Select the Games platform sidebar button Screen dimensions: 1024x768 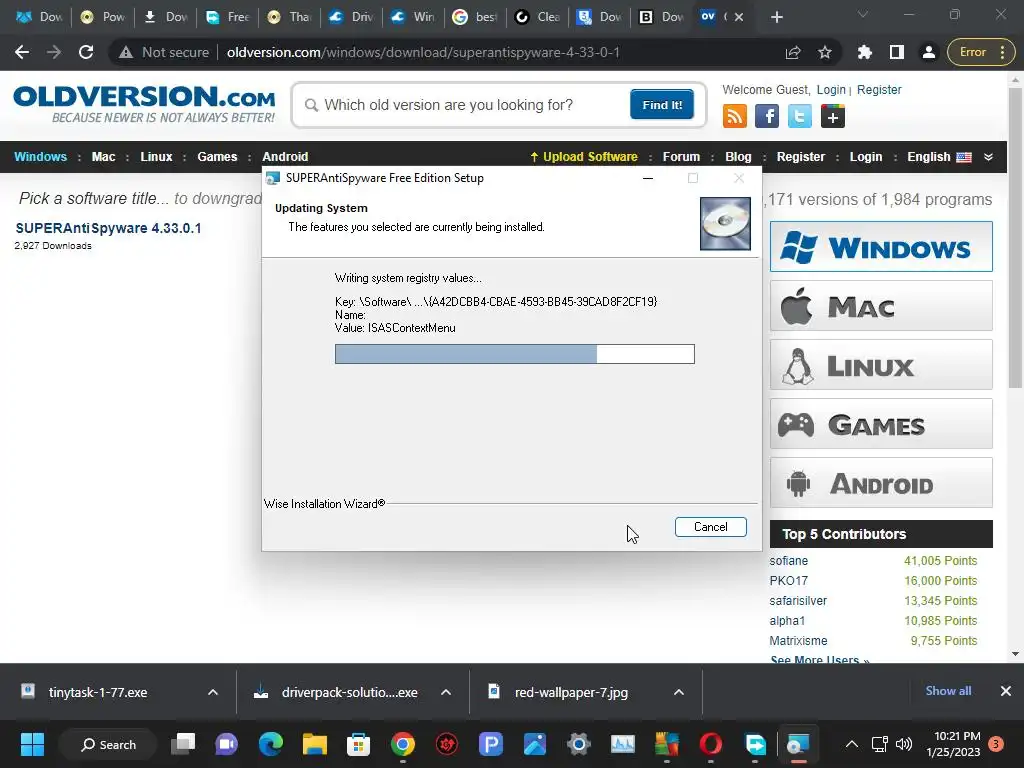[881, 424]
